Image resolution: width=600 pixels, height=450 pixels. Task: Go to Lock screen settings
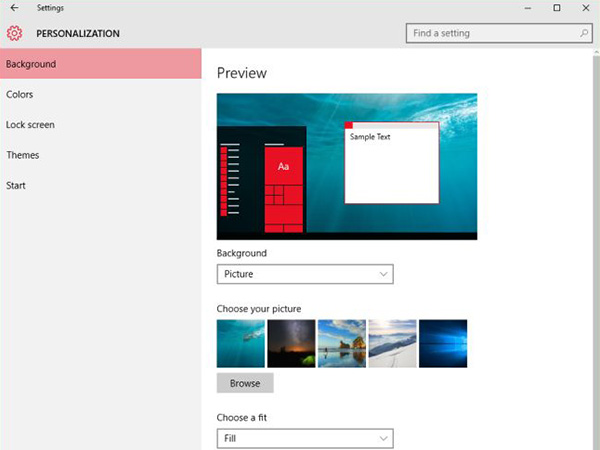pyautogui.click(x=30, y=125)
